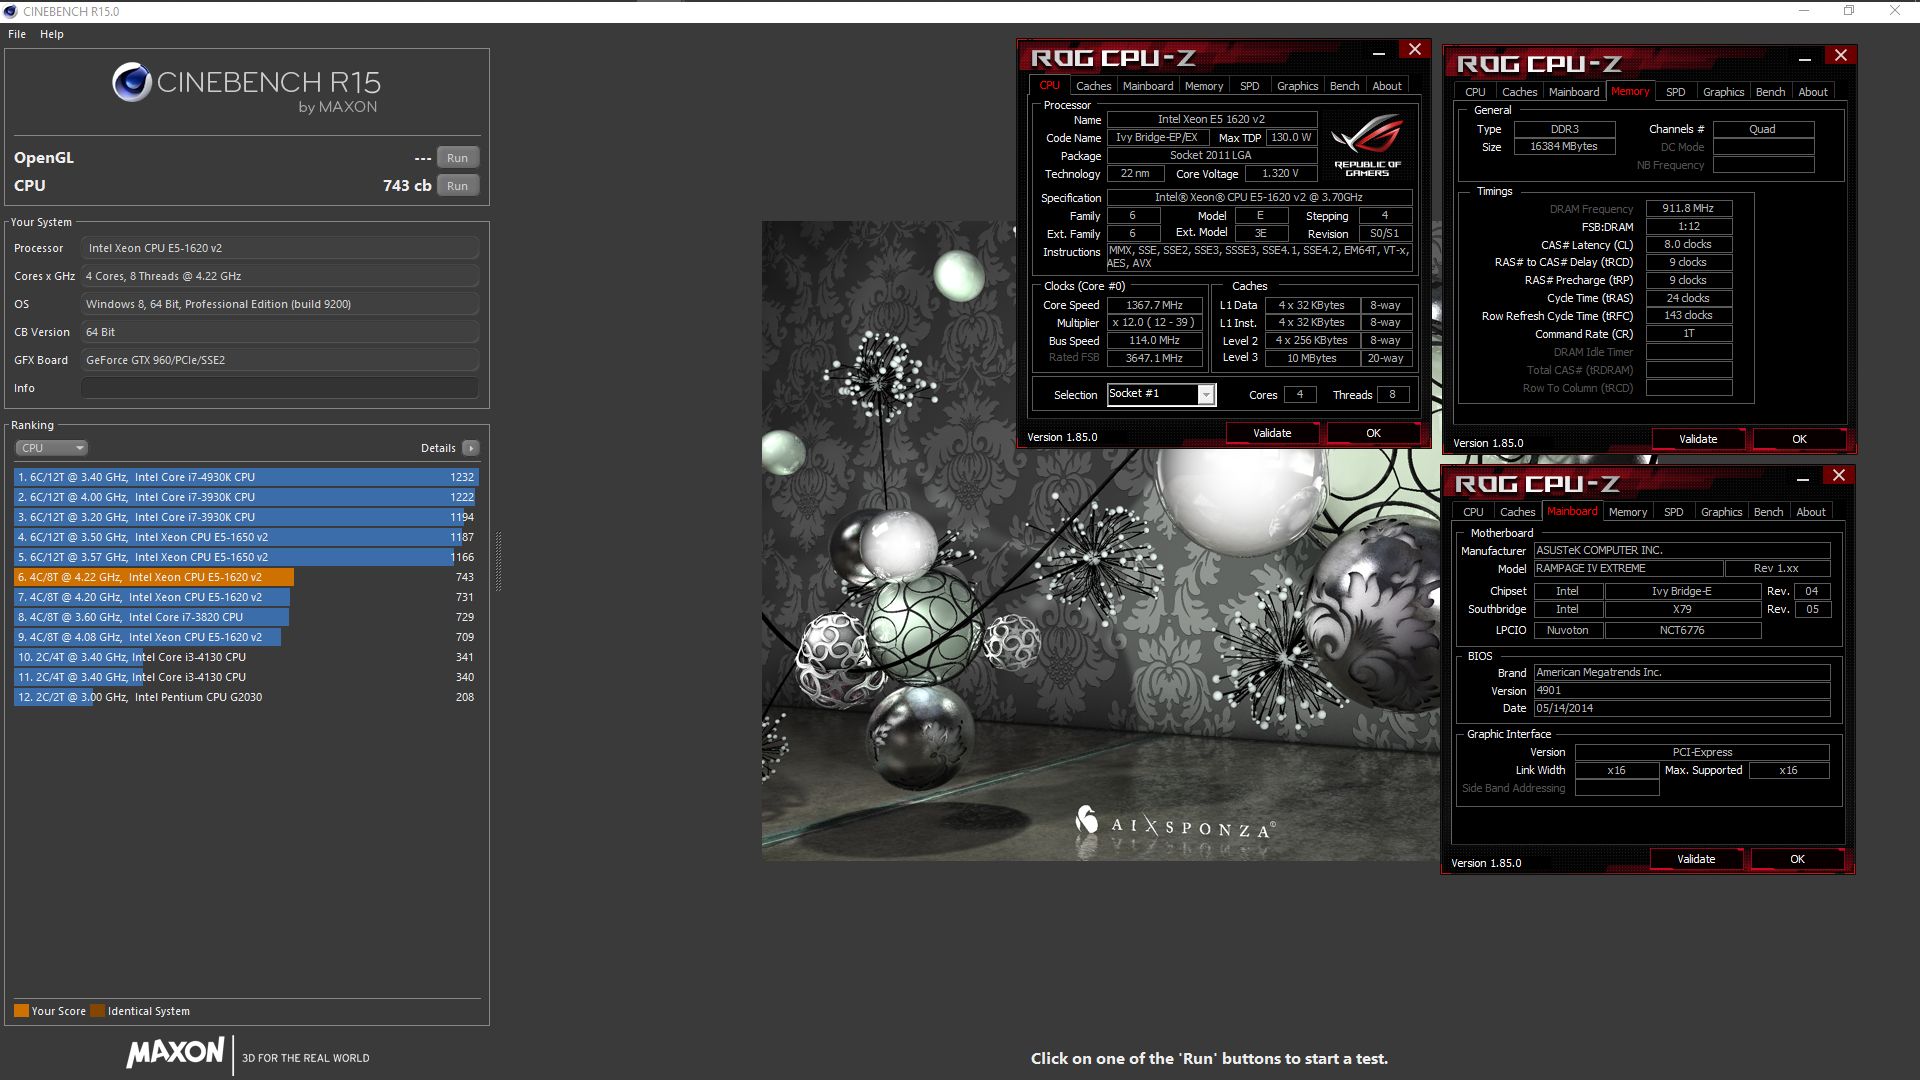Click Validate in CPU-Z Mainboard window
This screenshot has width=1920, height=1080.
click(1696, 859)
